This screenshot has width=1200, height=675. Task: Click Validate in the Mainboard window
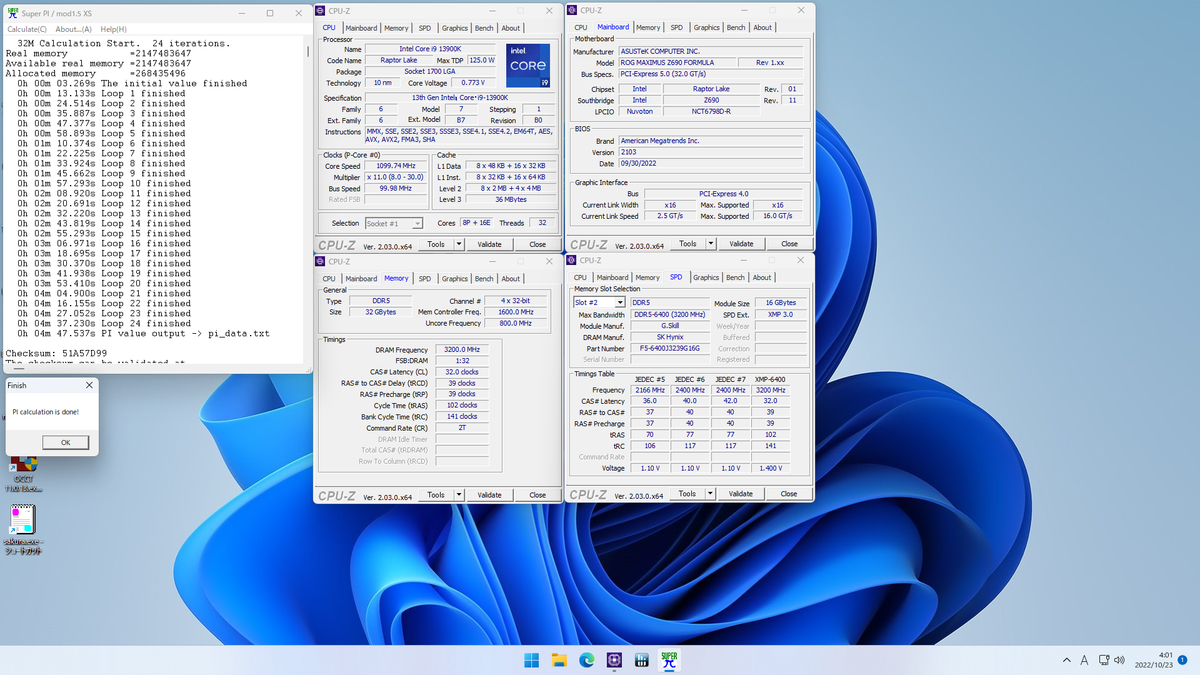pyautogui.click(x=741, y=244)
